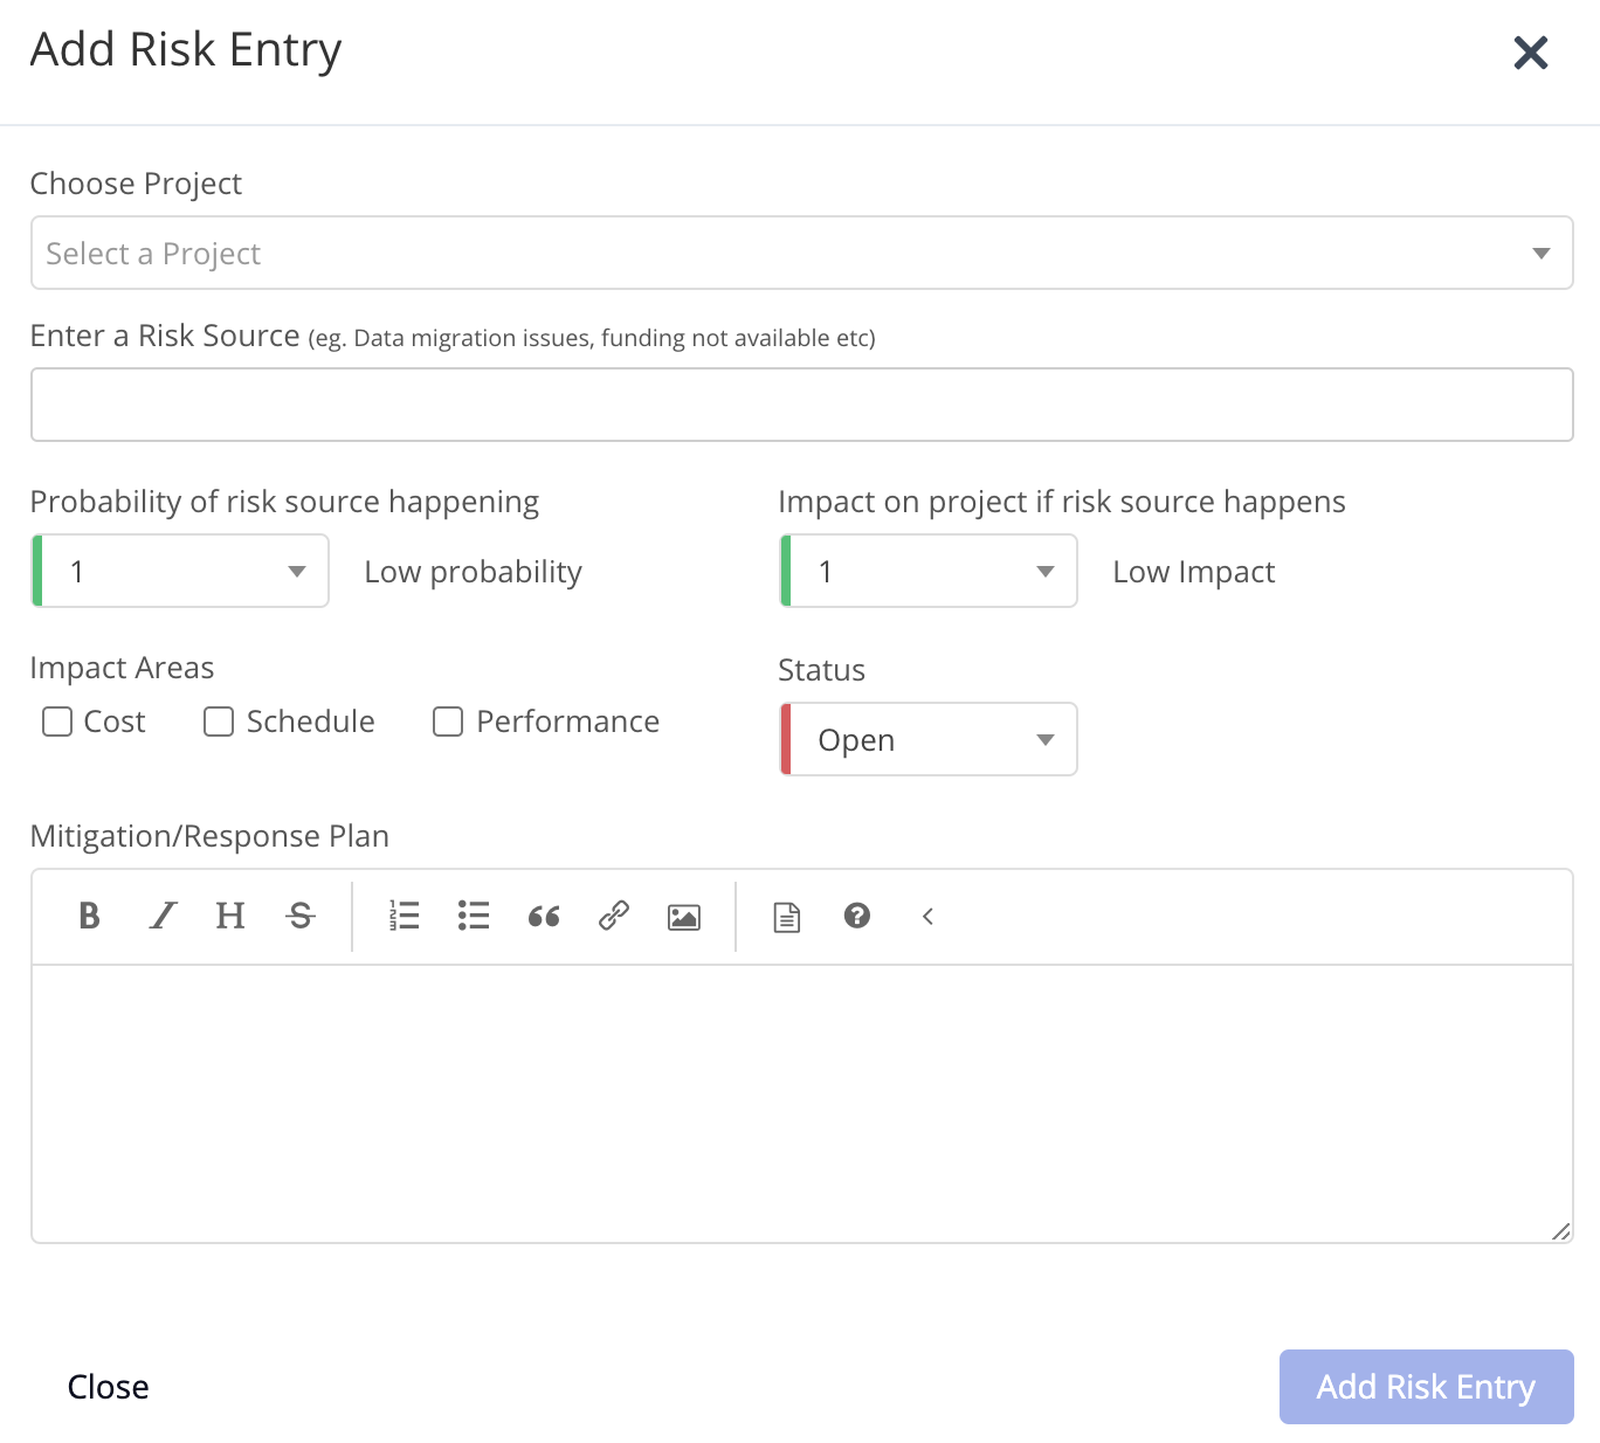Submit with the Add Risk Entry button

(x=1424, y=1387)
